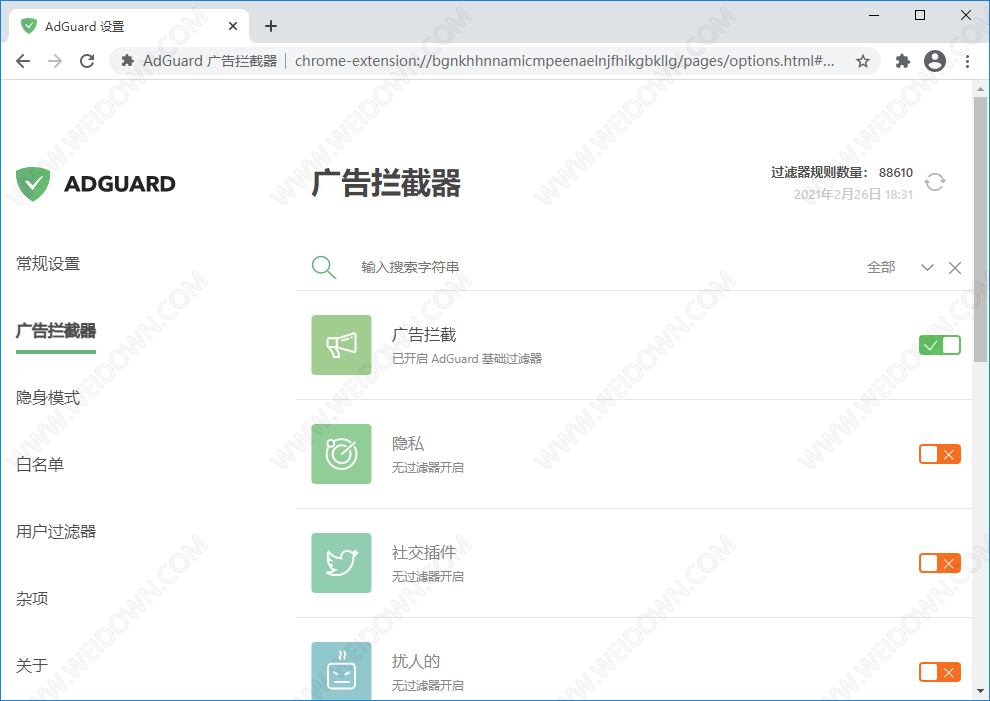990x701 pixels.
Task: Open the 社交插件 filter group
Action: click(634, 563)
